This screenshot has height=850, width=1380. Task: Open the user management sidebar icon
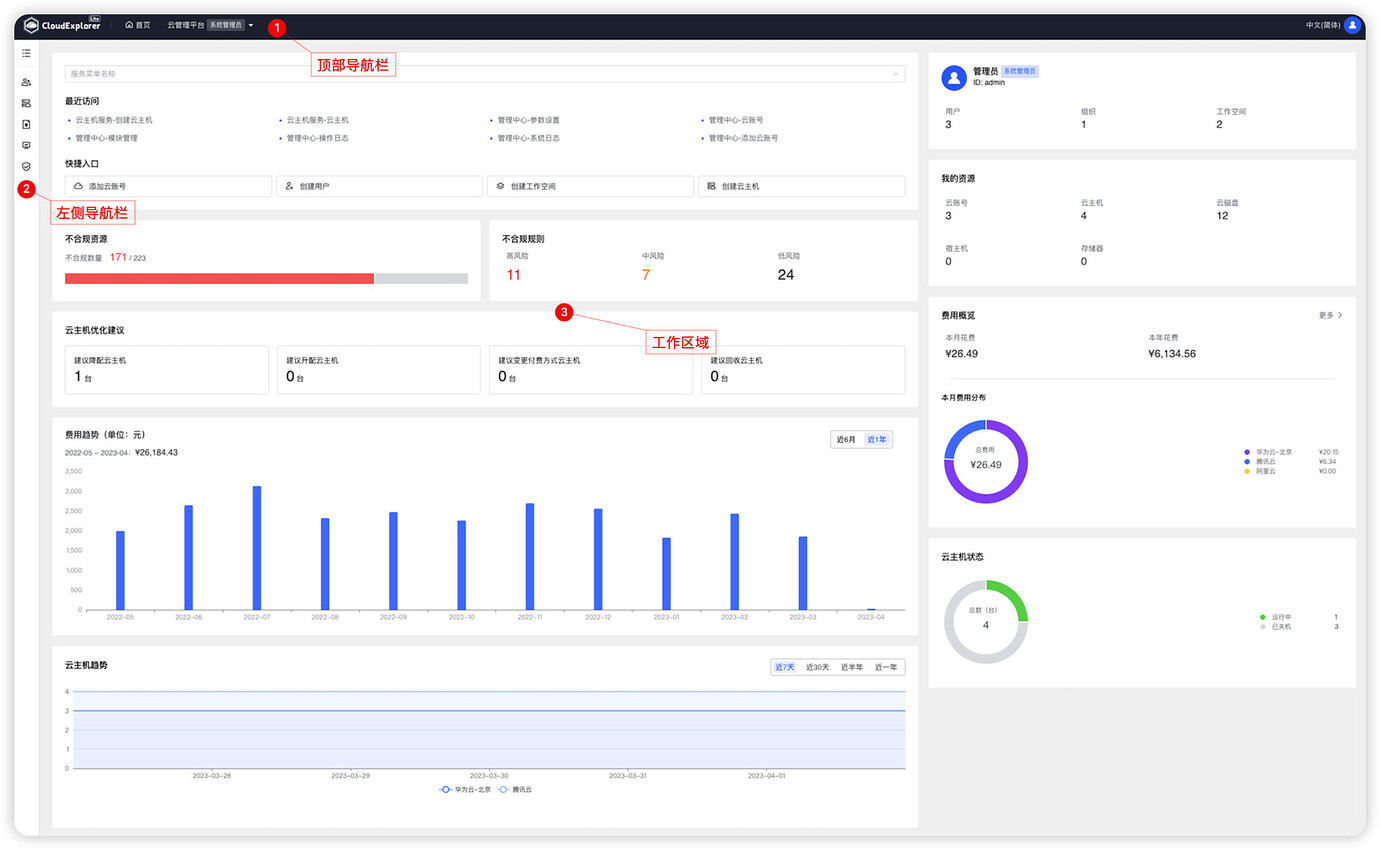[26, 82]
